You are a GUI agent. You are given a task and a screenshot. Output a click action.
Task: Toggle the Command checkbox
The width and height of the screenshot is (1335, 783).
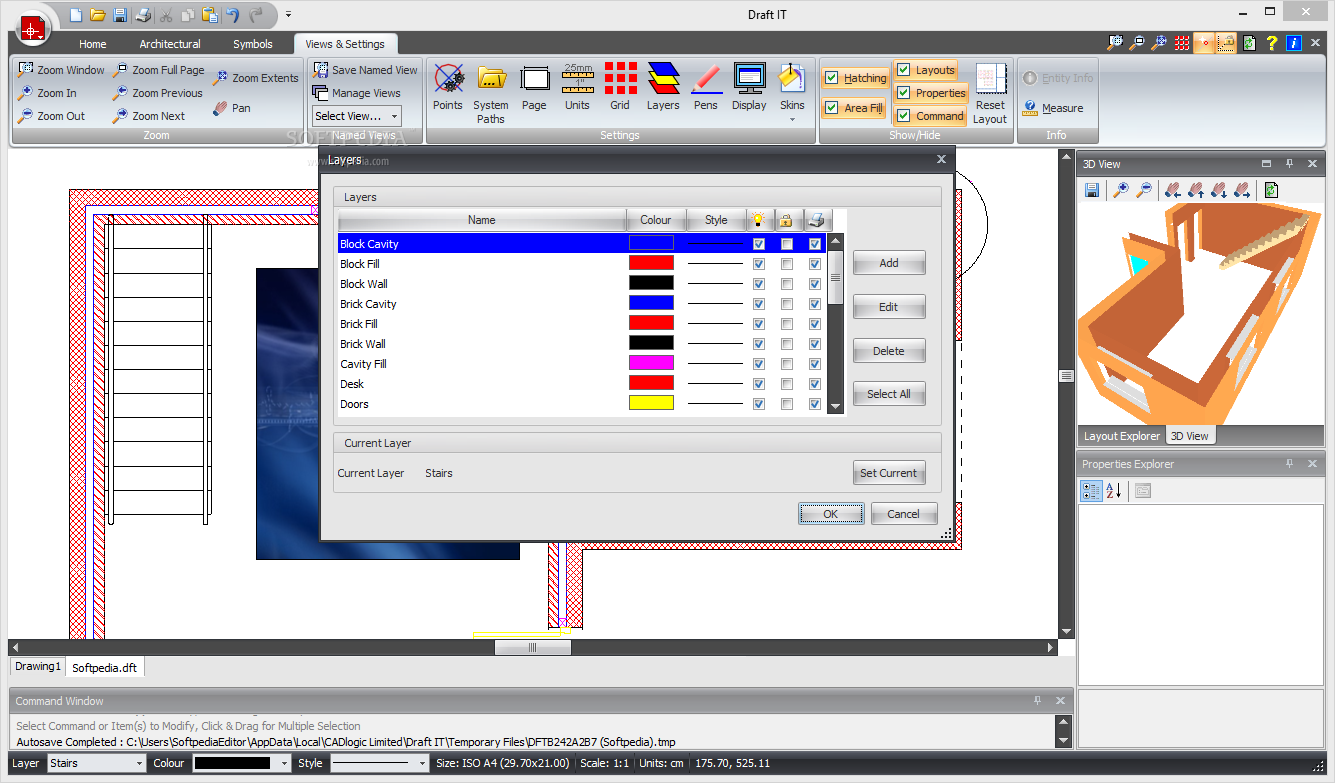[903, 116]
